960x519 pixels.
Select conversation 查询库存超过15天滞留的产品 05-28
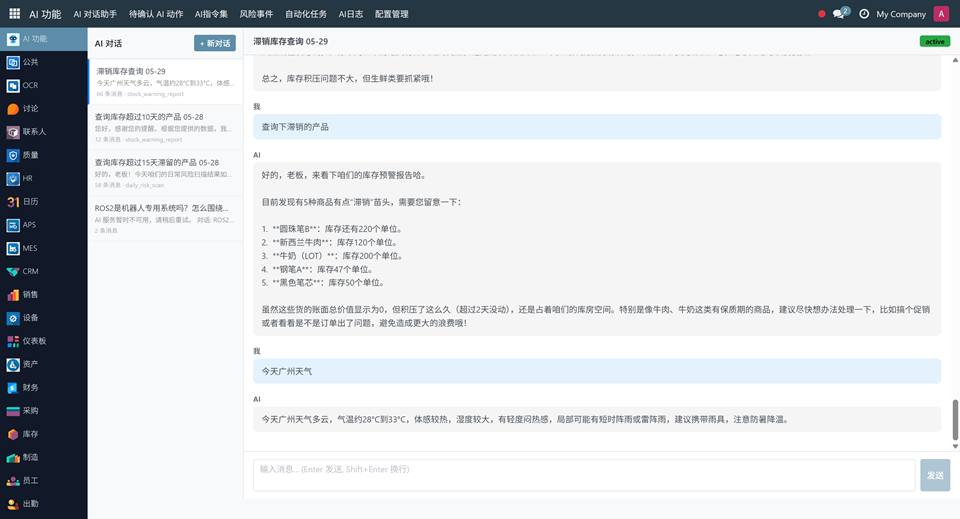coord(165,173)
